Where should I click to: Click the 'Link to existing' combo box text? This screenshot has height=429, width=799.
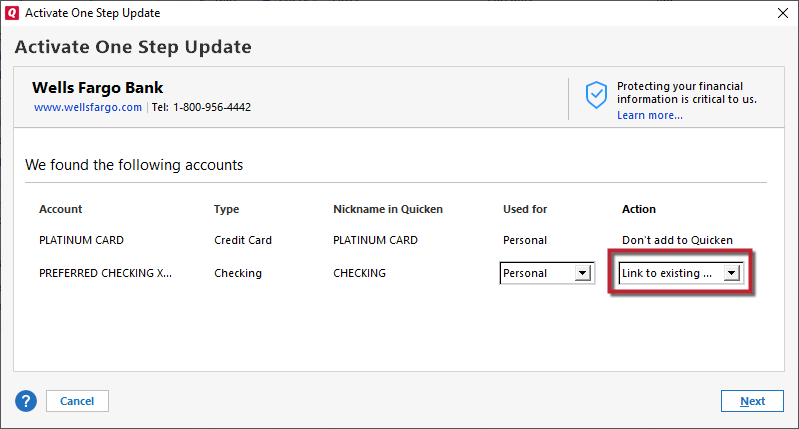pyautogui.click(x=667, y=273)
